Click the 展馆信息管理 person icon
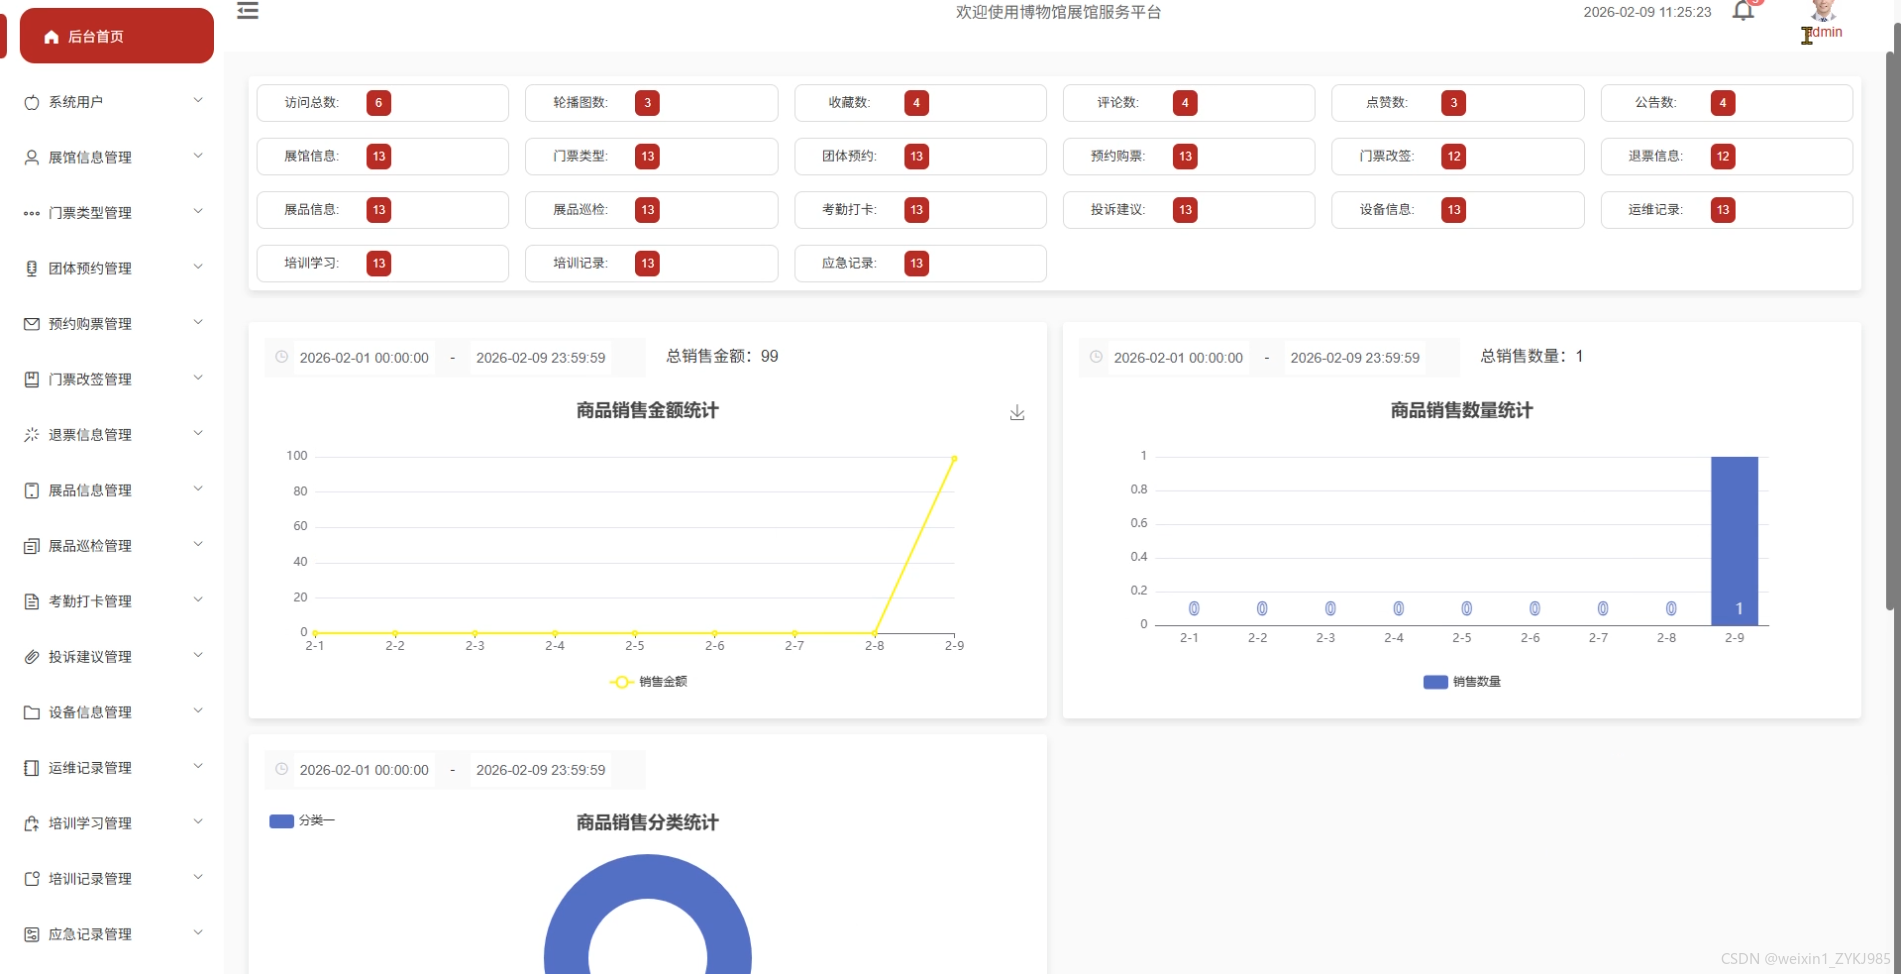This screenshot has width=1901, height=974. coord(31,157)
